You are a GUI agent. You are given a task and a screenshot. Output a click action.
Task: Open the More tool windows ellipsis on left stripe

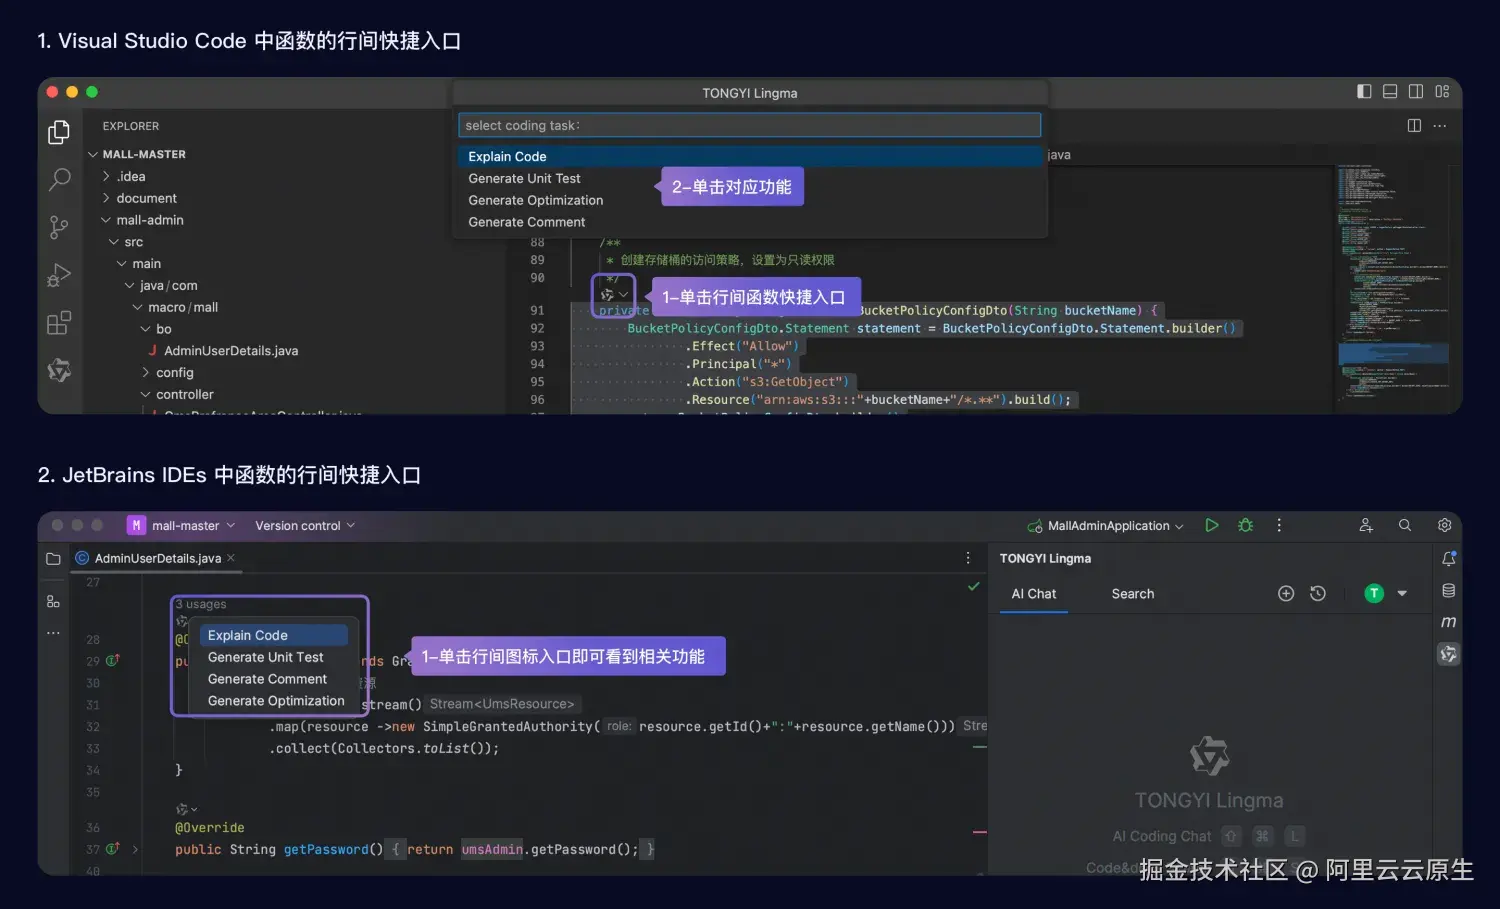53,633
